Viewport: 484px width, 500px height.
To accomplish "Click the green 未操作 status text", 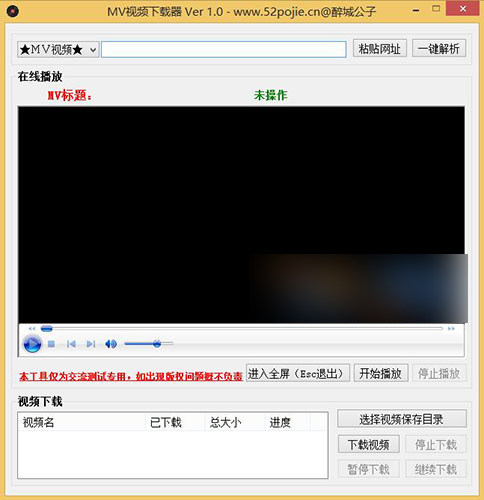I will coord(270,95).
